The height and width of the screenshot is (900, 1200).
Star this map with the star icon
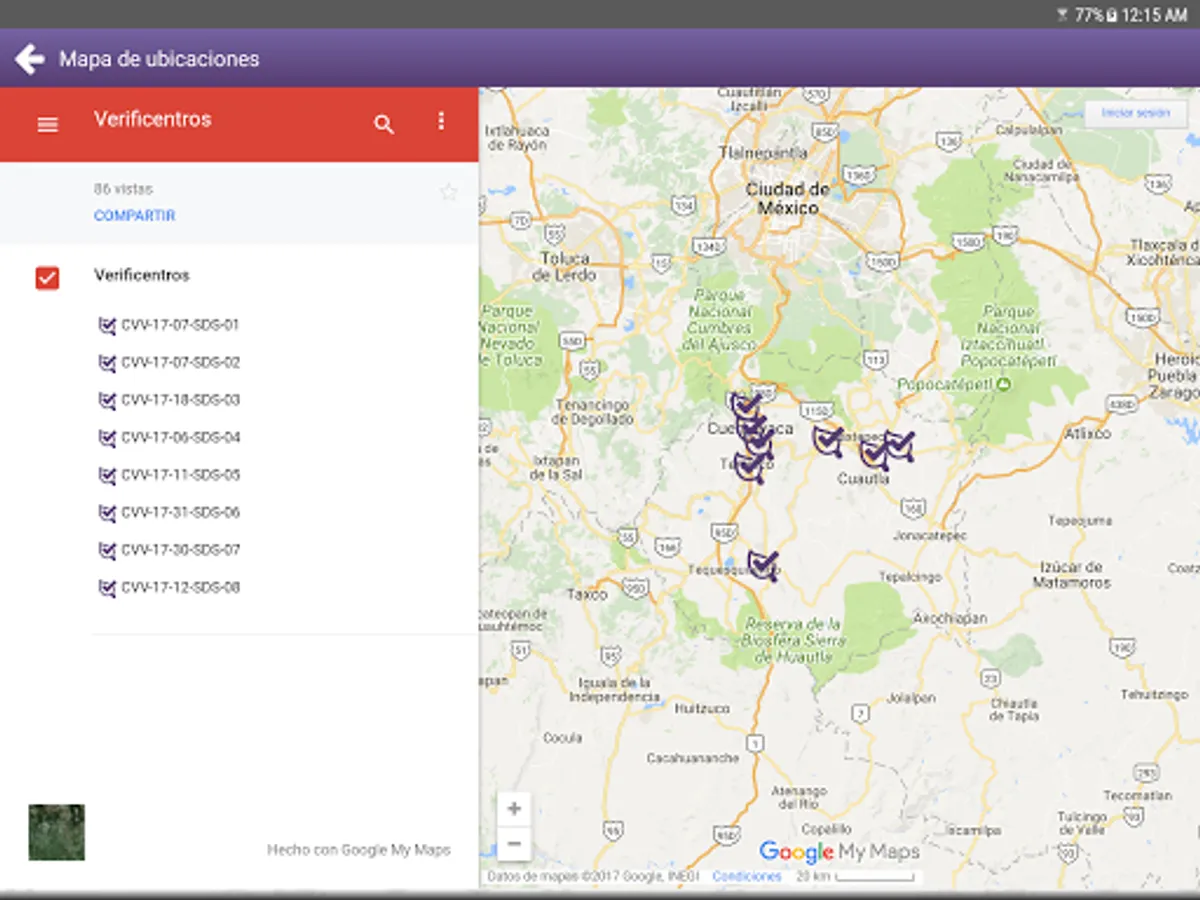click(x=449, y=192)
